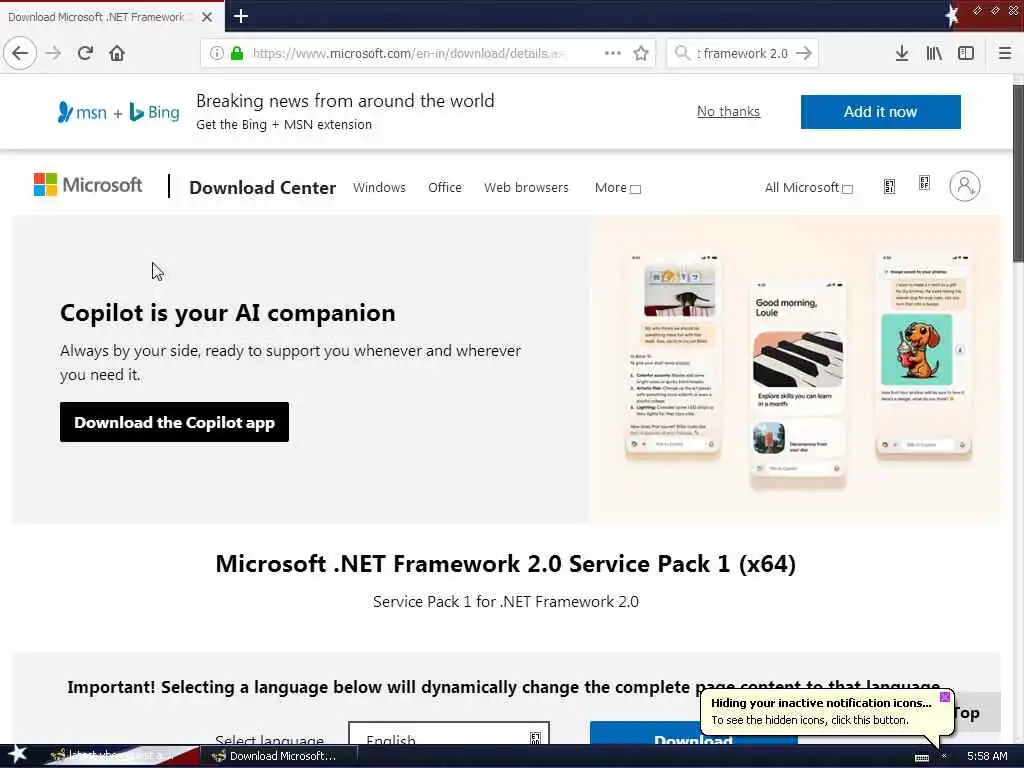The height and width of the screenshot is (768, 1024).
Task: Switch to Download Microsoft taskbar button
Action: [279, 756]
